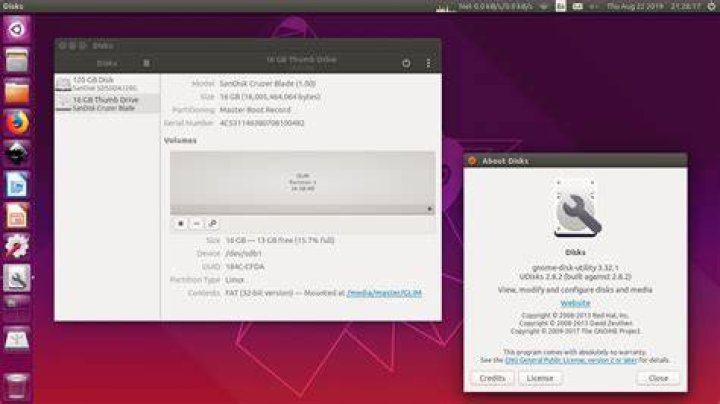This screenshot has width=720, height=404.
Task: Click the /dev/sdb1 device value
Action: (x=243, y=253)
